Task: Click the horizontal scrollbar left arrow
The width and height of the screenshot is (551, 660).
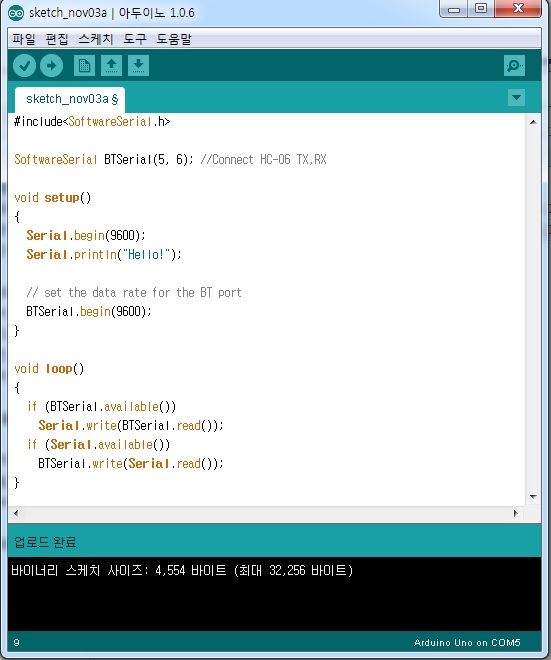Action: pyautogui.click(x=16, y=513)
